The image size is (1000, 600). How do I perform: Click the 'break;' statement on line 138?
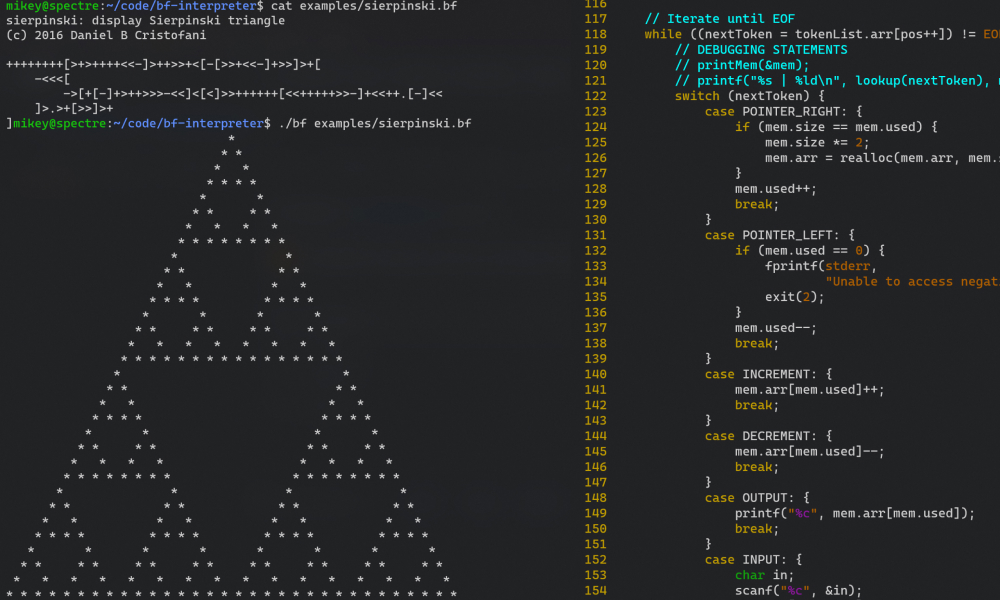[757, 343]
